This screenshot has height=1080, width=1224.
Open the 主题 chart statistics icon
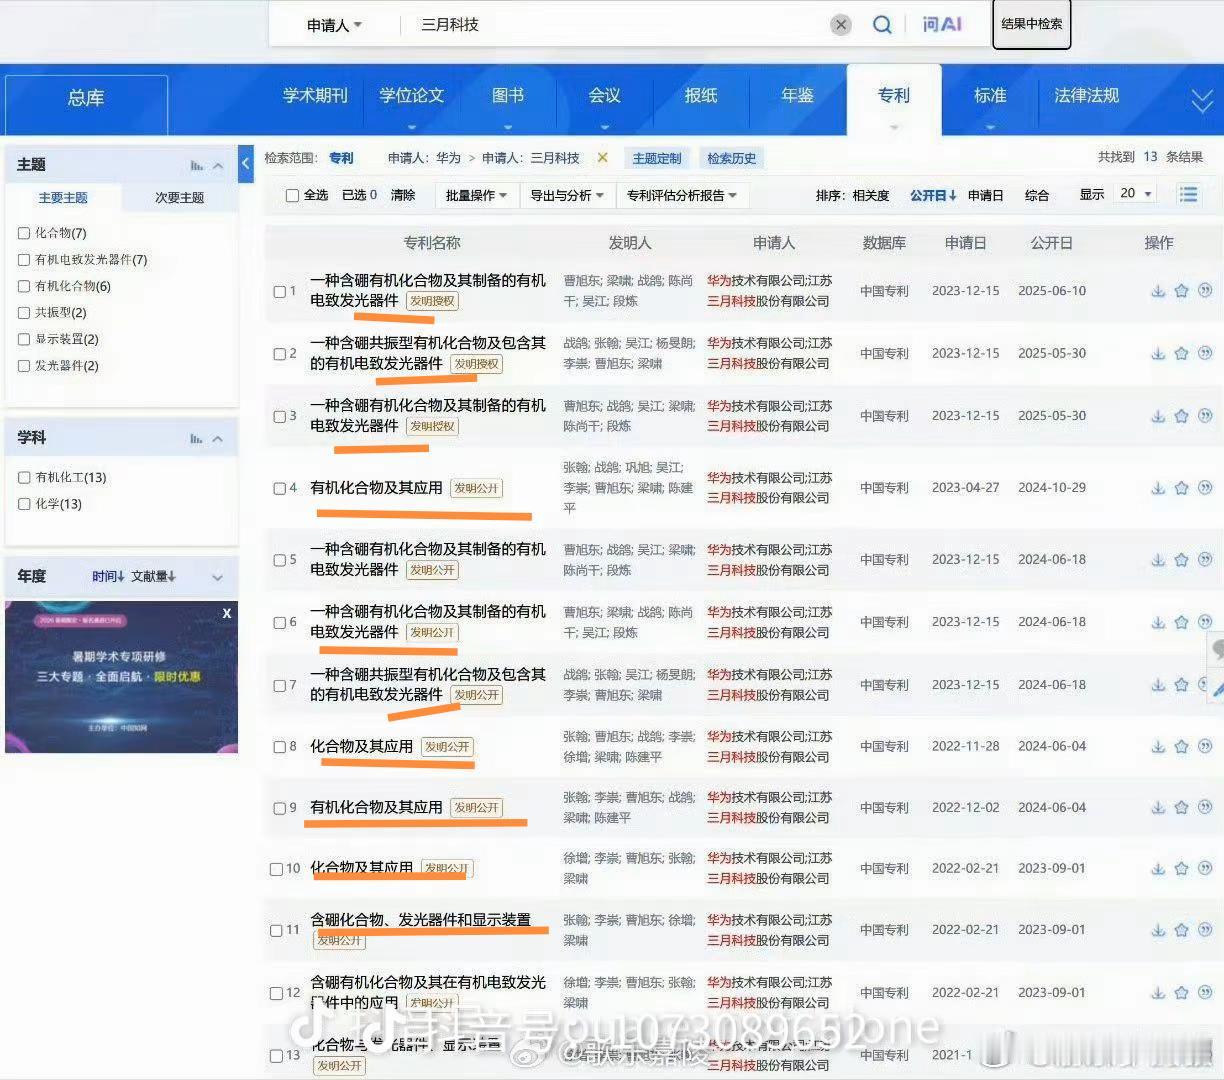click(x=197, y=165)
